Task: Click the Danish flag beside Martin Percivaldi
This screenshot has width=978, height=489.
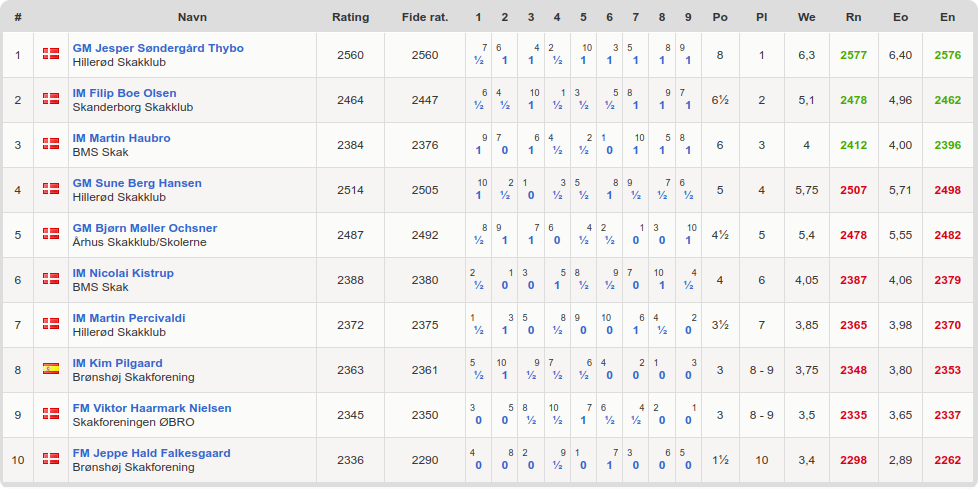Action: click(x=51, y=324)
